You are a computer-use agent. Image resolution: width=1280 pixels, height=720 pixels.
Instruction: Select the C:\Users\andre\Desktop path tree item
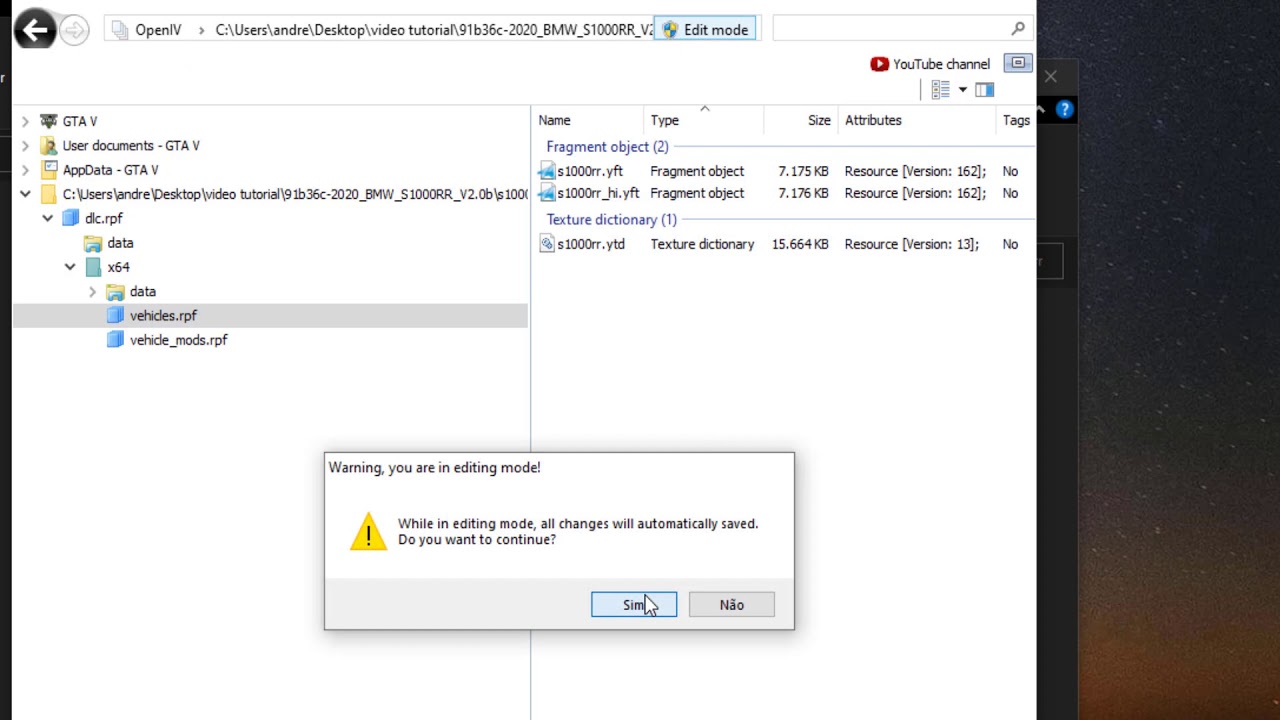click(x=295, y=194)
